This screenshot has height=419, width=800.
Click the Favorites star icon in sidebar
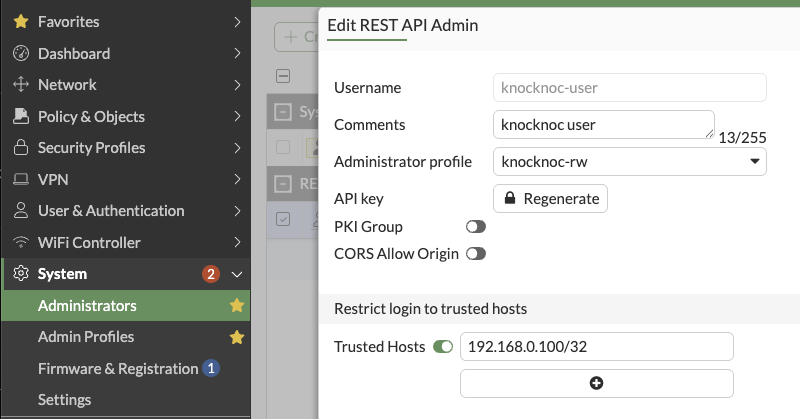click(20, 21)
